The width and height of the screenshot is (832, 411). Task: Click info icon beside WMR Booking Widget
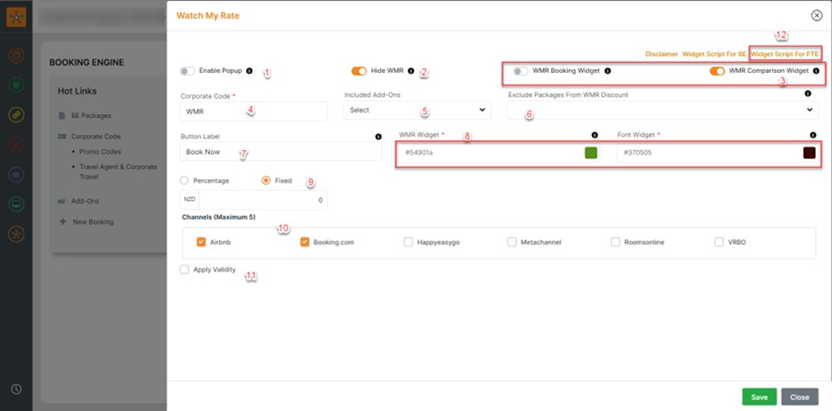point(608,71)
